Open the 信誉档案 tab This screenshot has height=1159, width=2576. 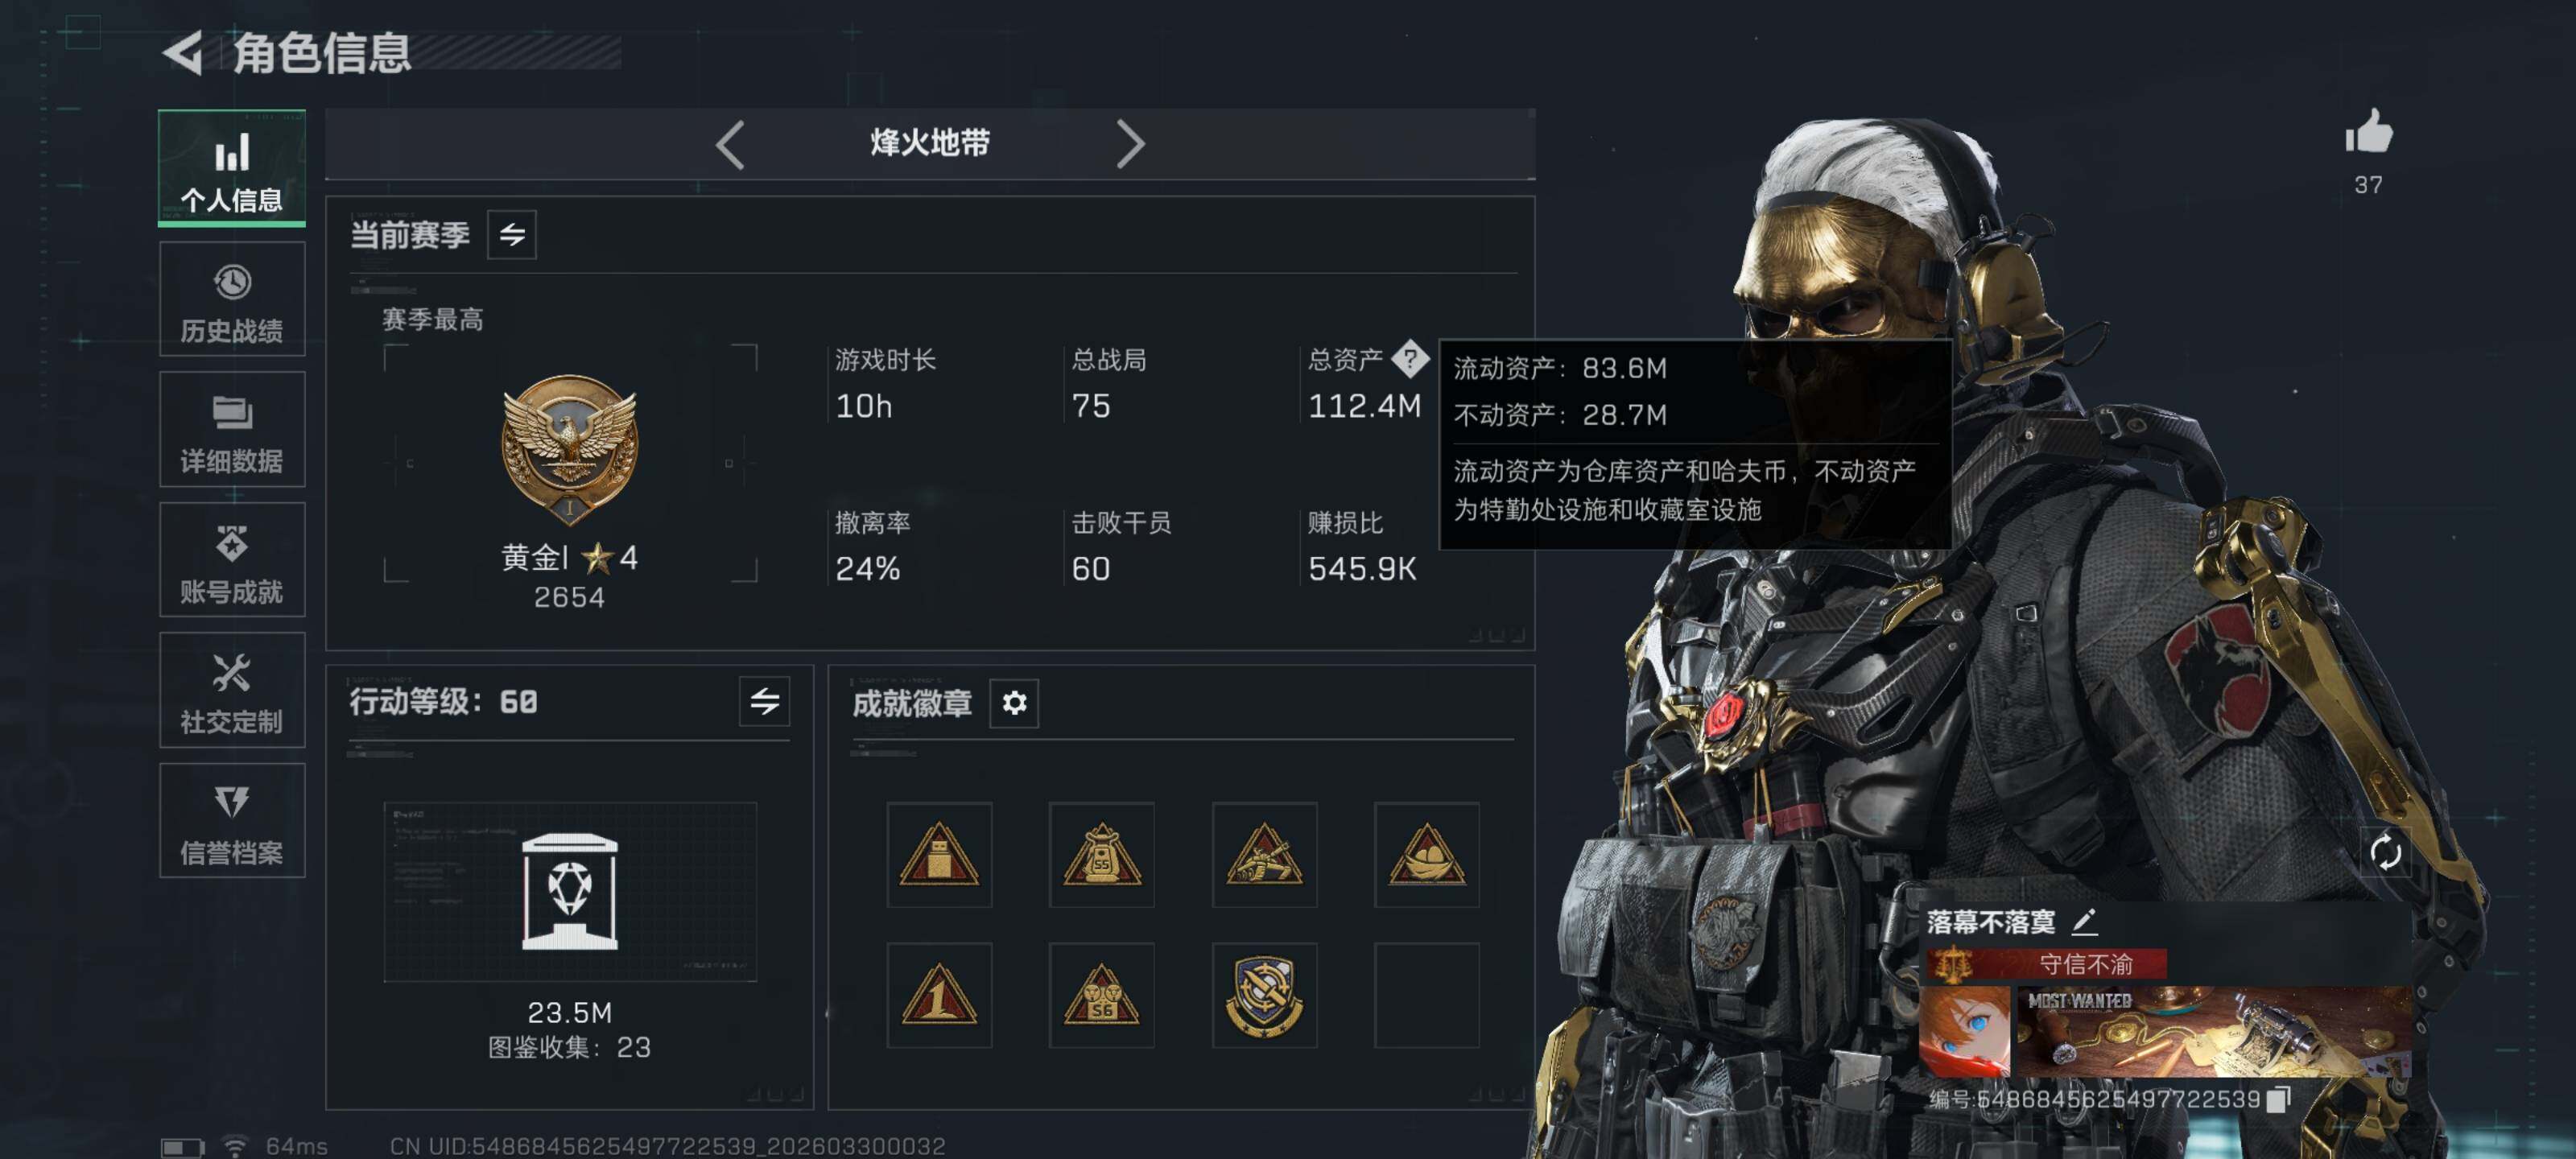point(232,821)
